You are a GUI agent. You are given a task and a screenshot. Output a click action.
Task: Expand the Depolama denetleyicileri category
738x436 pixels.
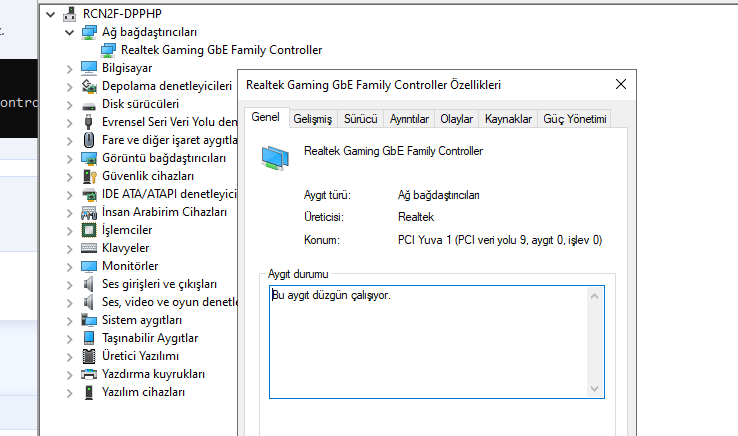click(x=68, y=86)
